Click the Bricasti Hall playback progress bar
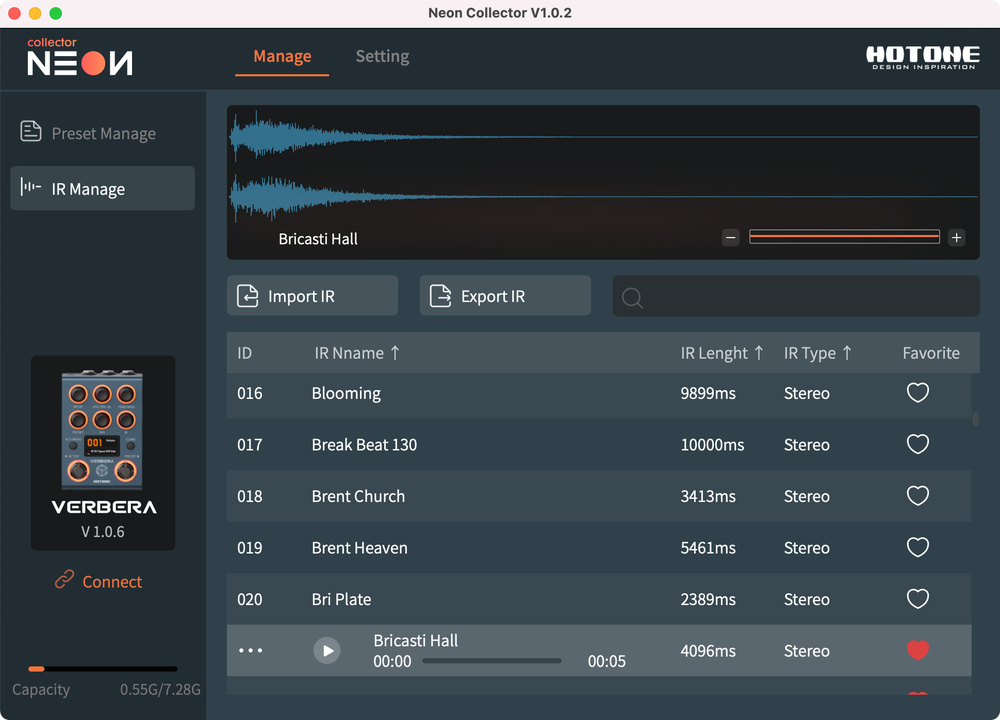 [492, 661]
